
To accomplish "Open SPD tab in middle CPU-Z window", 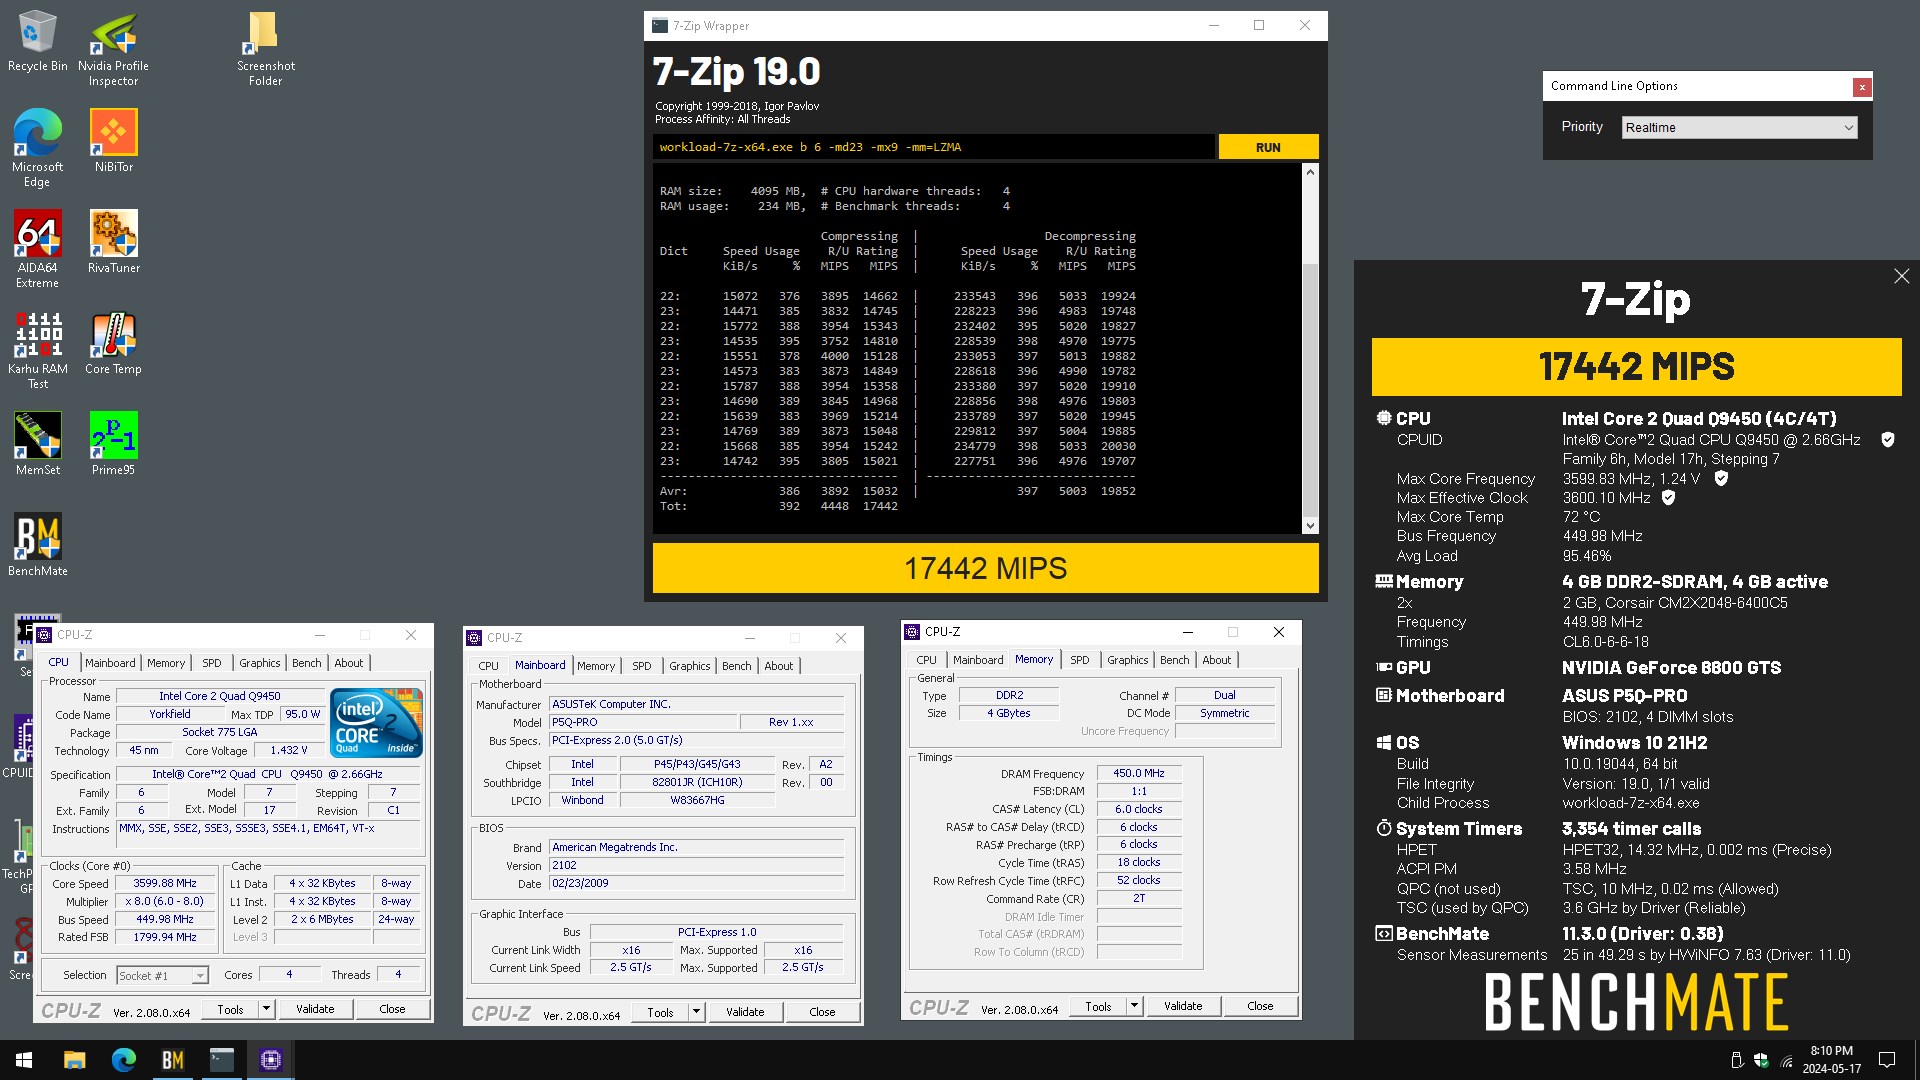I will pyautogui.click(x=642, y=666).
